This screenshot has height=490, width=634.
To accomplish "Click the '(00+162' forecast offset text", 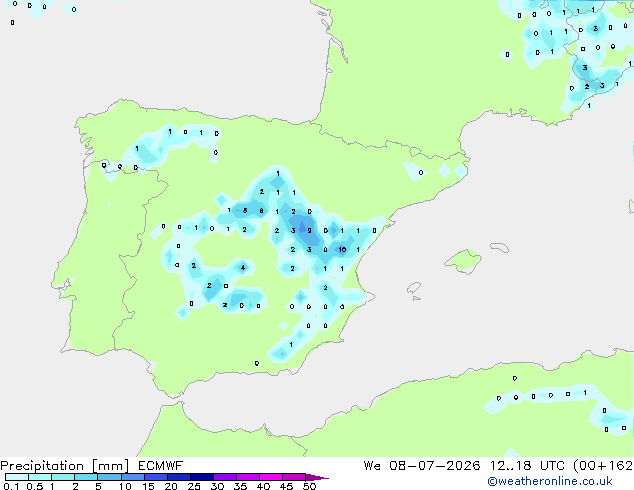I will coord(603,466).
